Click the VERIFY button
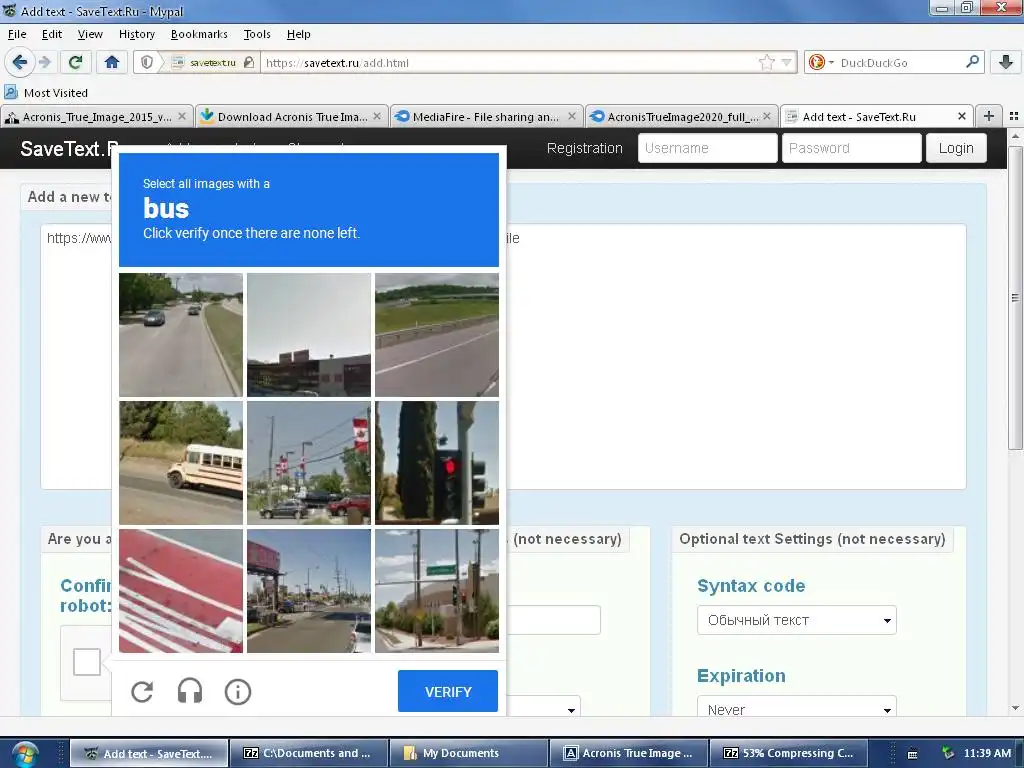The height and width of the screenshot is (768, 1024). (x=448, y=692)
